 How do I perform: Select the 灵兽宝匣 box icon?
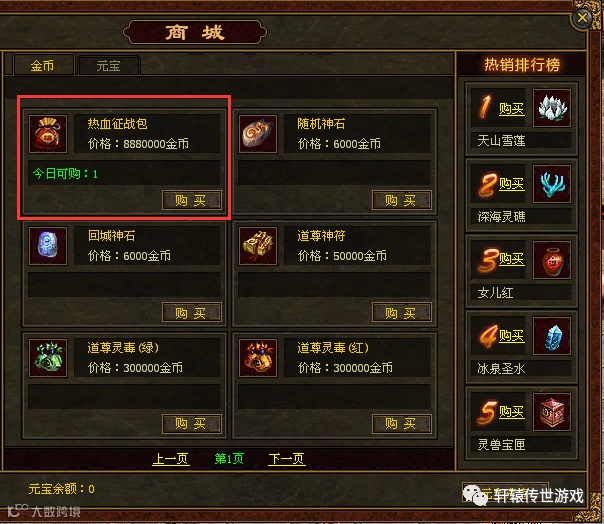click(552, 412)
